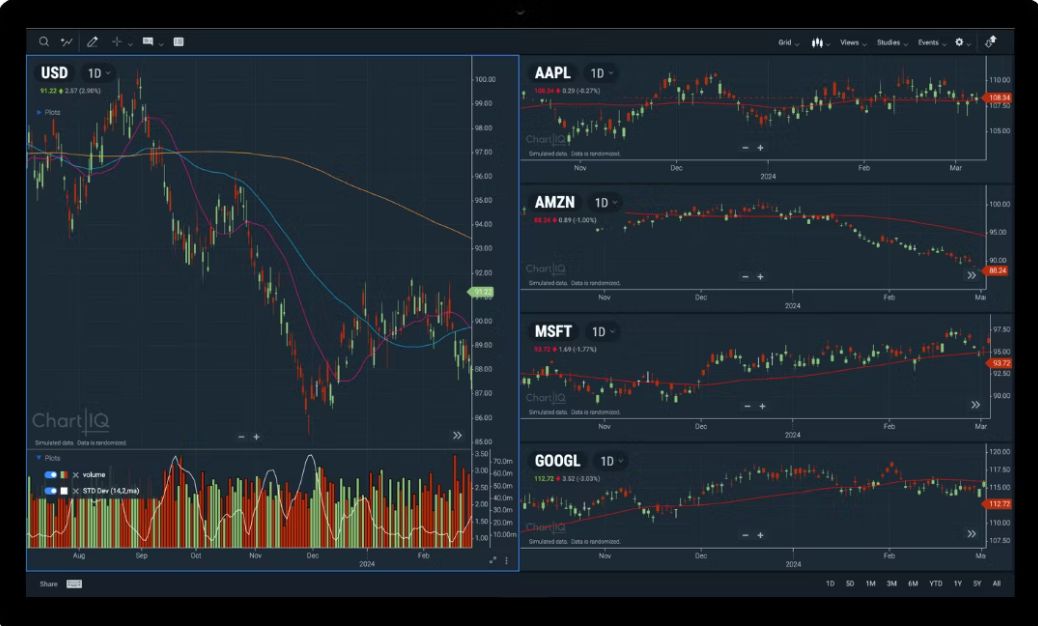The height and width of the screenshot is (626, 1038).
Task: Click the Share button in footer
Action: click(48, 584)
